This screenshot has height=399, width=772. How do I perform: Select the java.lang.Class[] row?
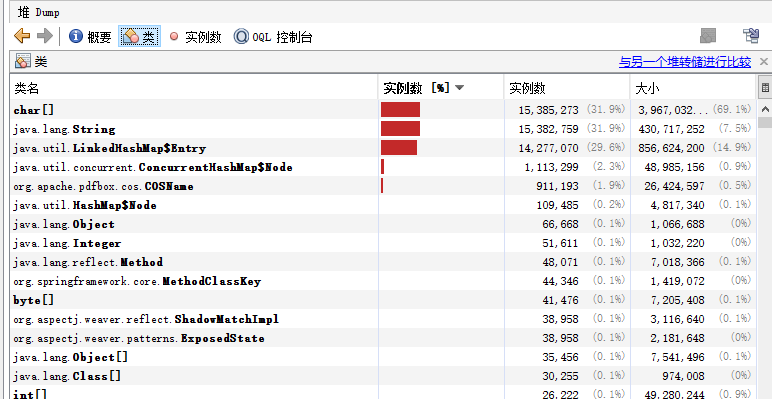coord(383,376)
